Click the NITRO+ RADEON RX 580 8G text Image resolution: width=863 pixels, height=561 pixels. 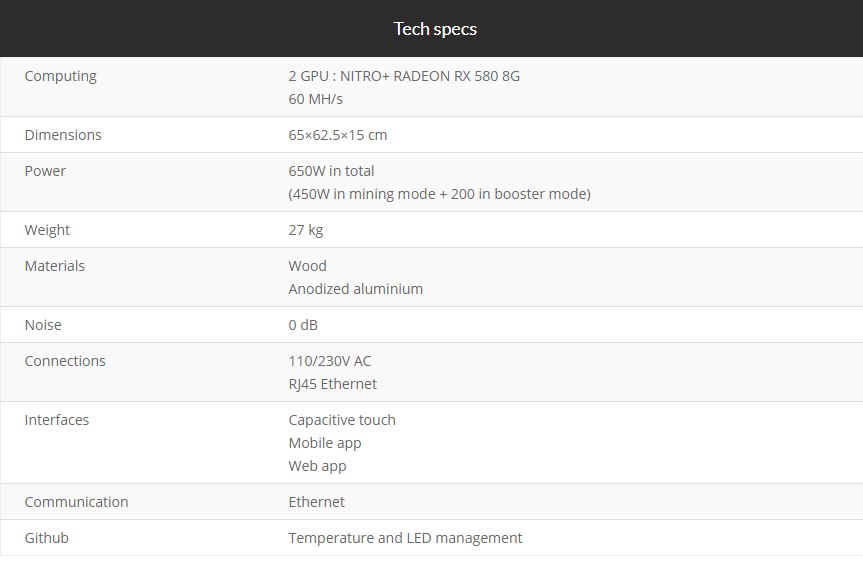pyautogui.click(x=430, y=76)
